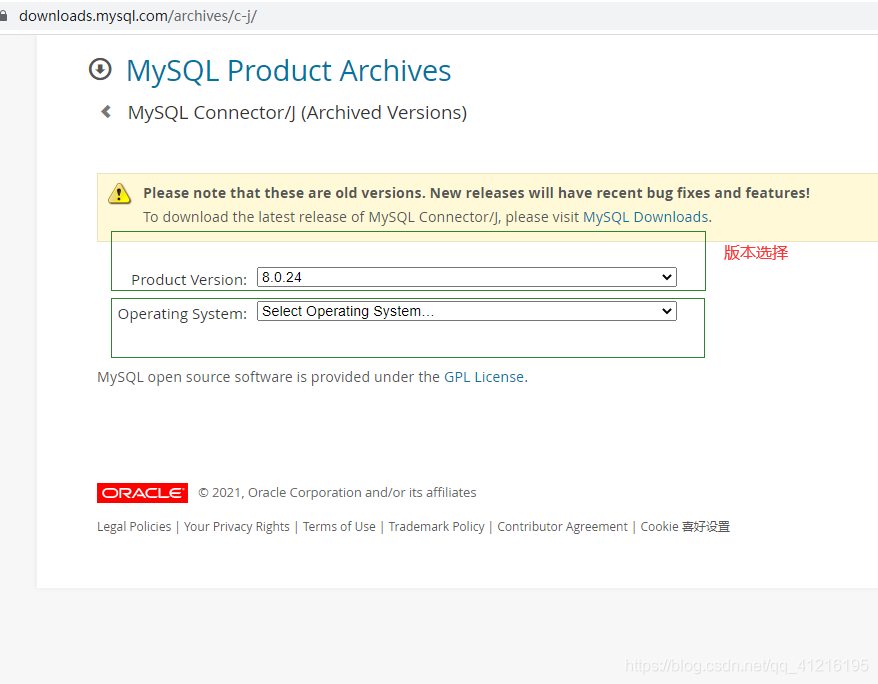This screenshot has height=684, width=878.
Task: Click the address bar URL downloads.mysql.com/archives/c-j/
Action: point(138,16)
